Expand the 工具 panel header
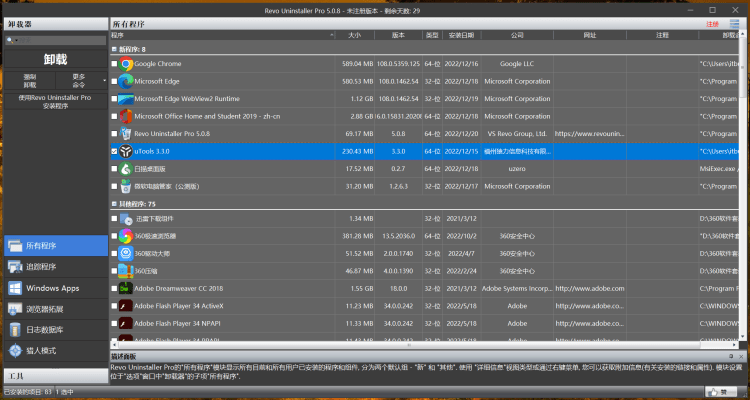The width and height of the screenshot is (750, 400). pos(56,376)
